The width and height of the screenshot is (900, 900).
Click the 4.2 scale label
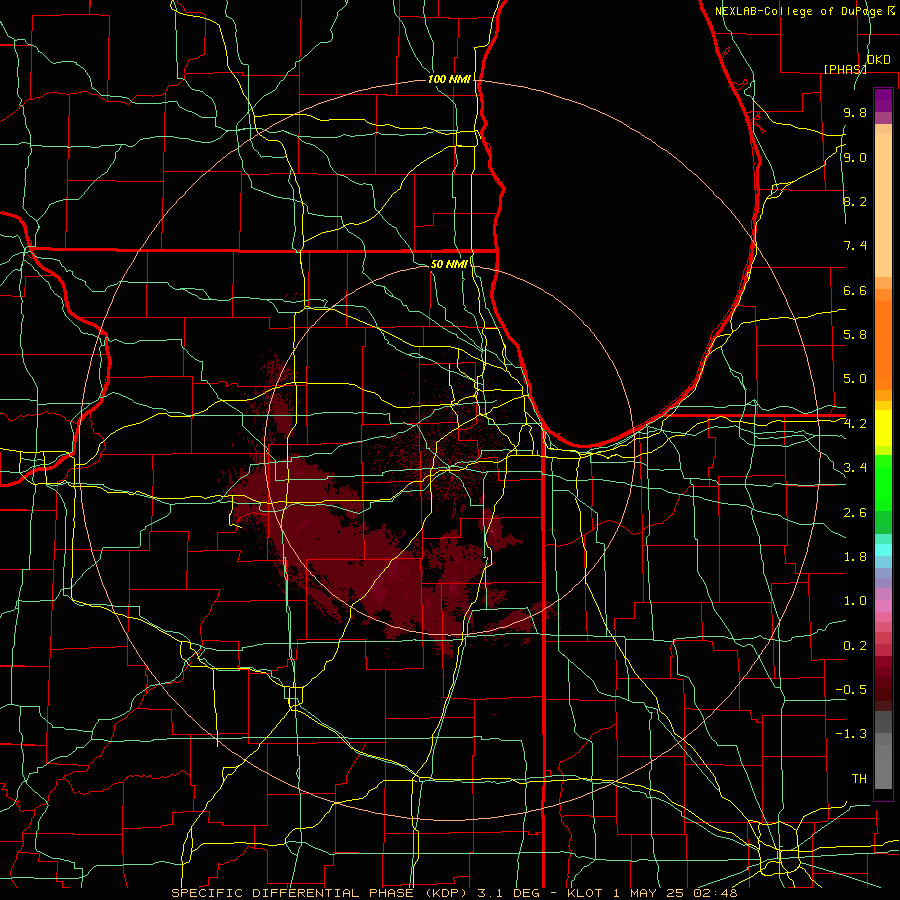[x=855, y=424]
